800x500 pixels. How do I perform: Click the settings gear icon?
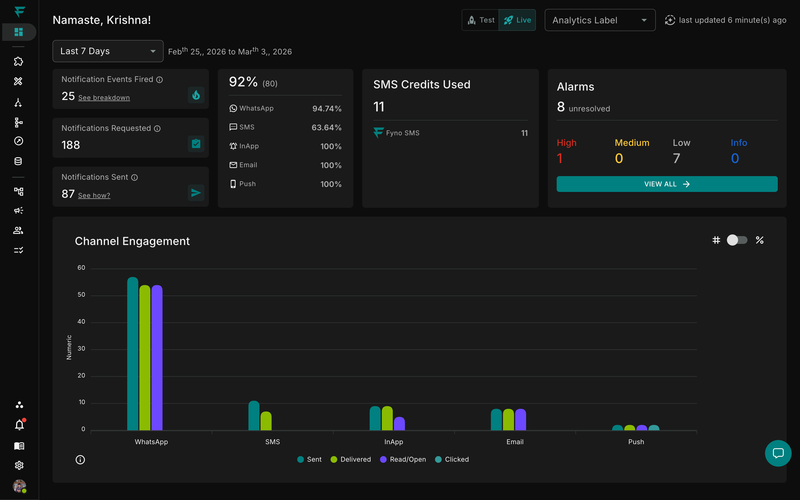(x=19, y=466)
